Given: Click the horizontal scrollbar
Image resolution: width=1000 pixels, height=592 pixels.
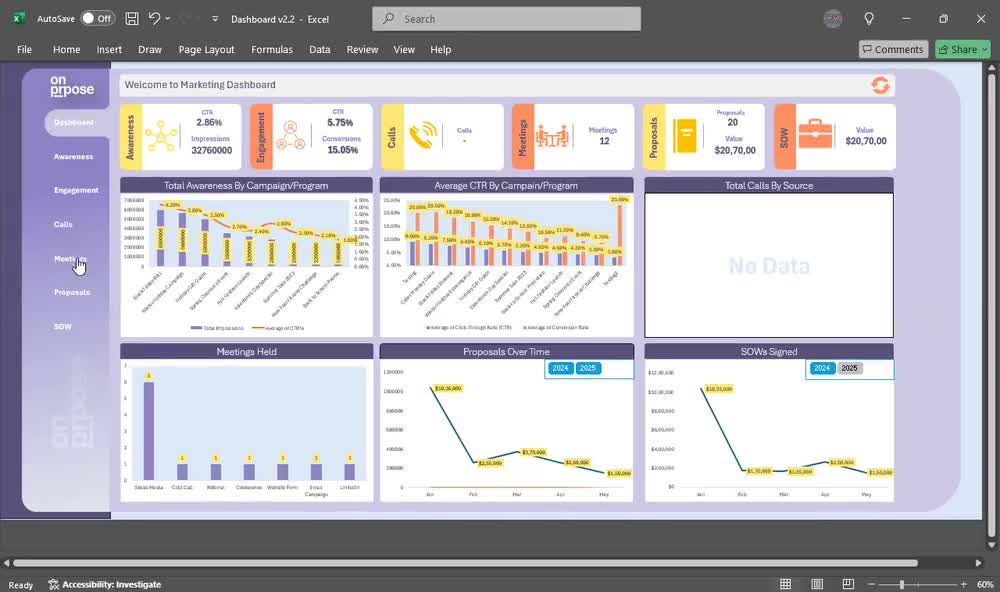Looking at the screenshot, I should pos(465,563).
